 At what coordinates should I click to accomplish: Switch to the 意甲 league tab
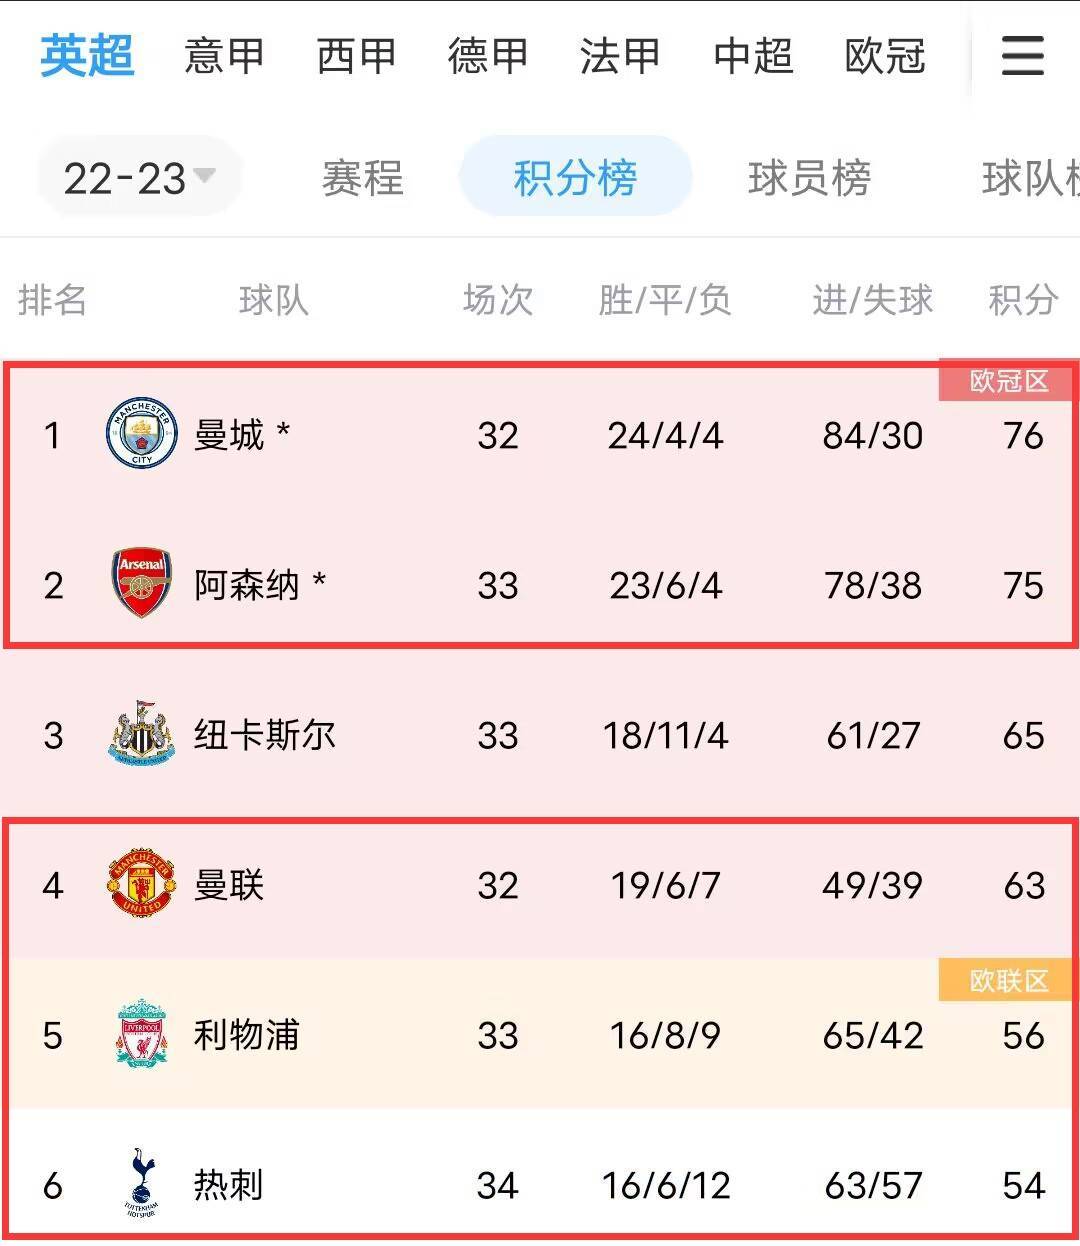(x=224, y=56)
